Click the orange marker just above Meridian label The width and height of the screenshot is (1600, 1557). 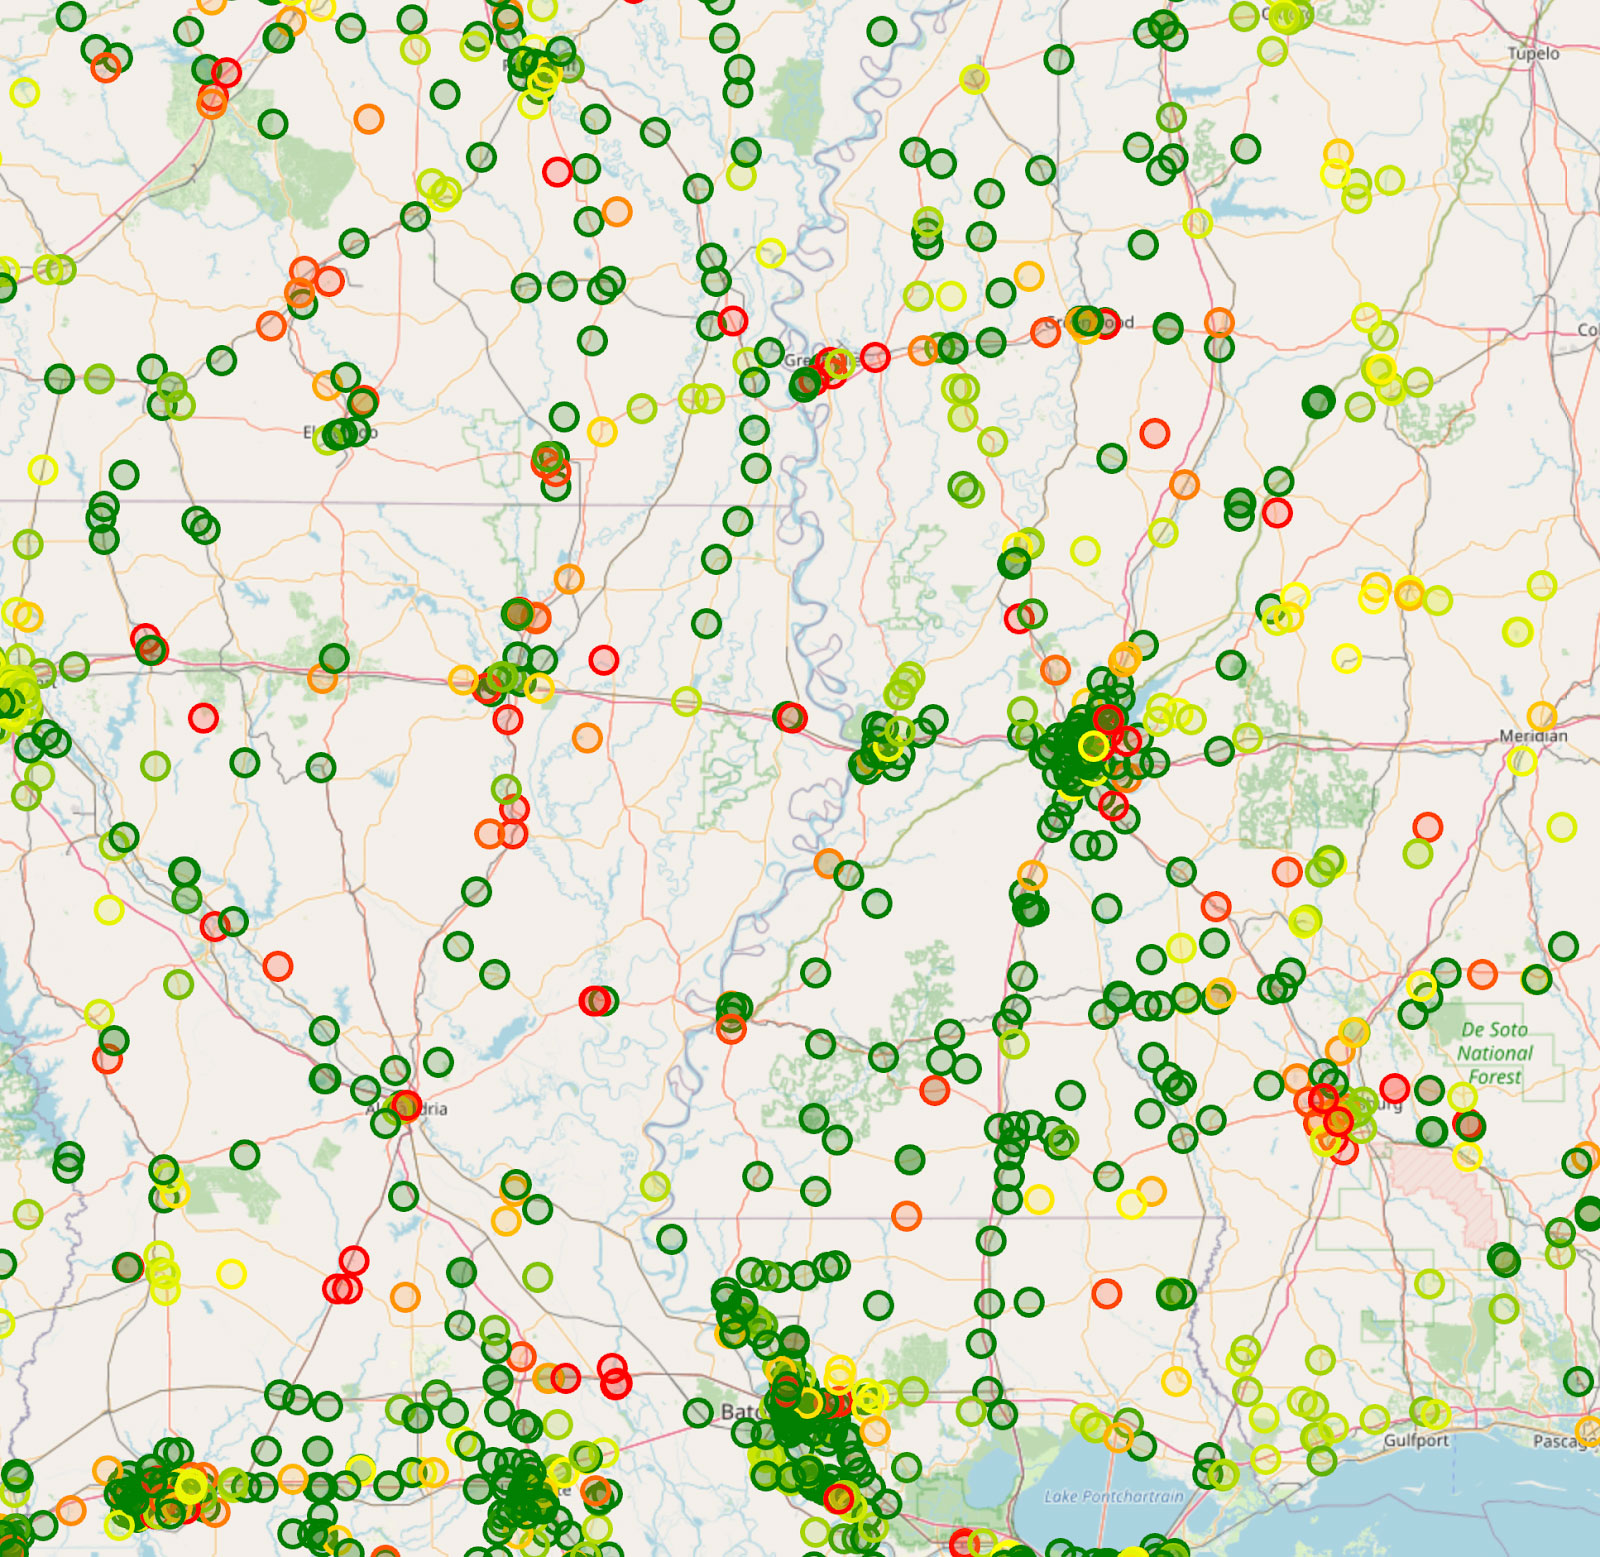pyautogui.click(x=1541, y=716)
